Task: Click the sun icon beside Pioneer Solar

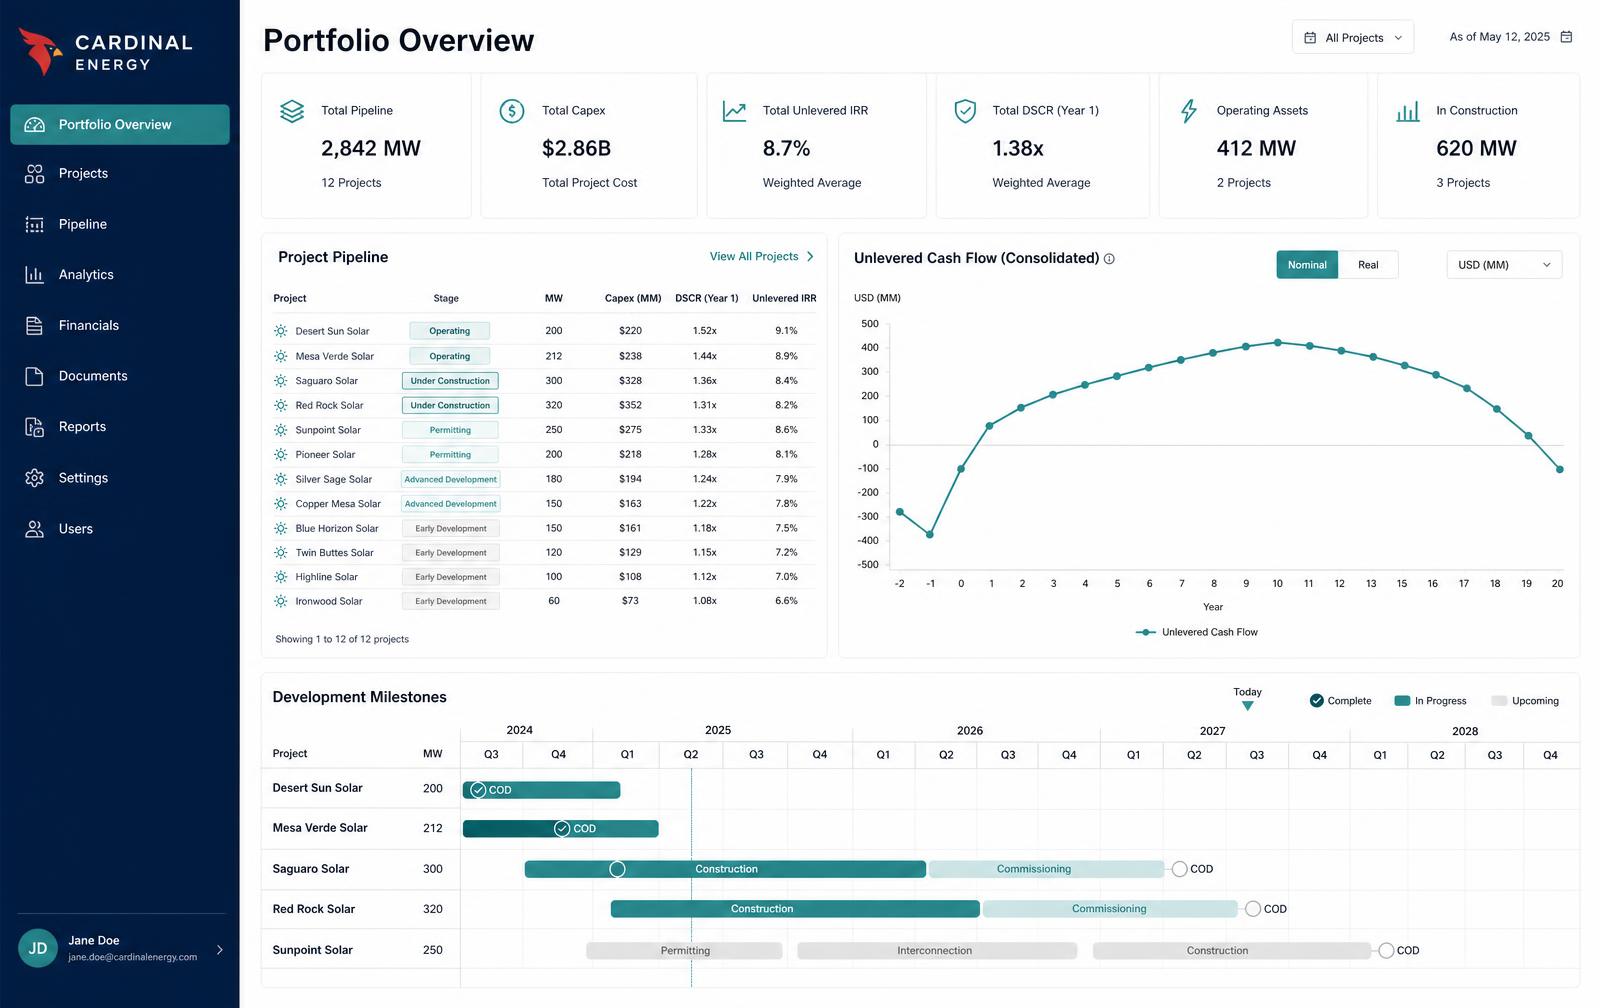Action: click(x=281, y=455)
